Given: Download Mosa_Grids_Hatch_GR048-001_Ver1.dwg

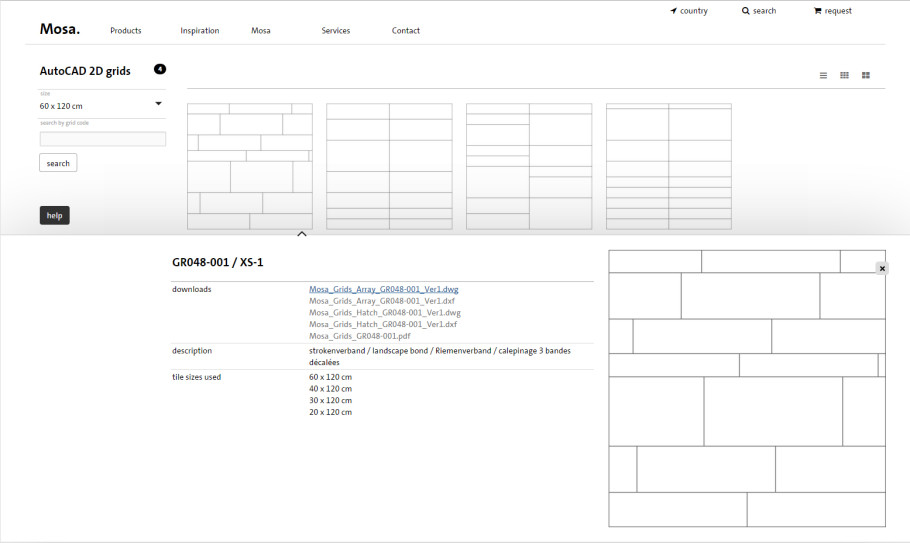Looking at the screenshot, I should coord(385,313).
